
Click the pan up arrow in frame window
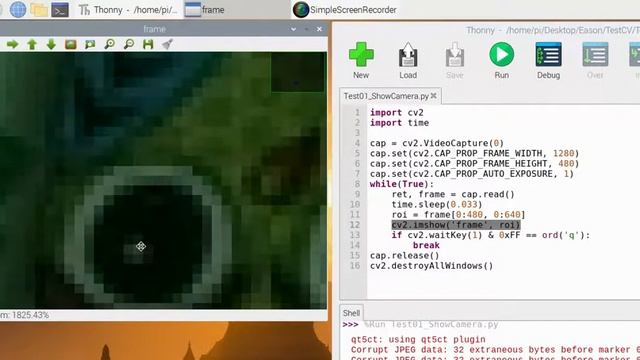point(32,44)
